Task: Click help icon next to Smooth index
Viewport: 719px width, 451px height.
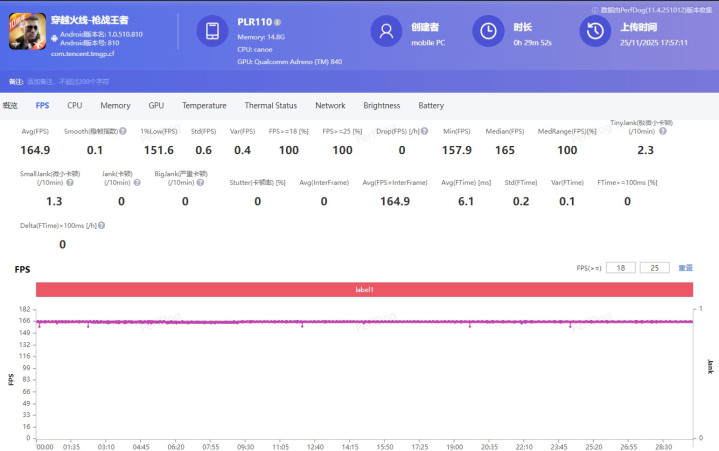Action: pyautogui.click(x=123, y=131)
